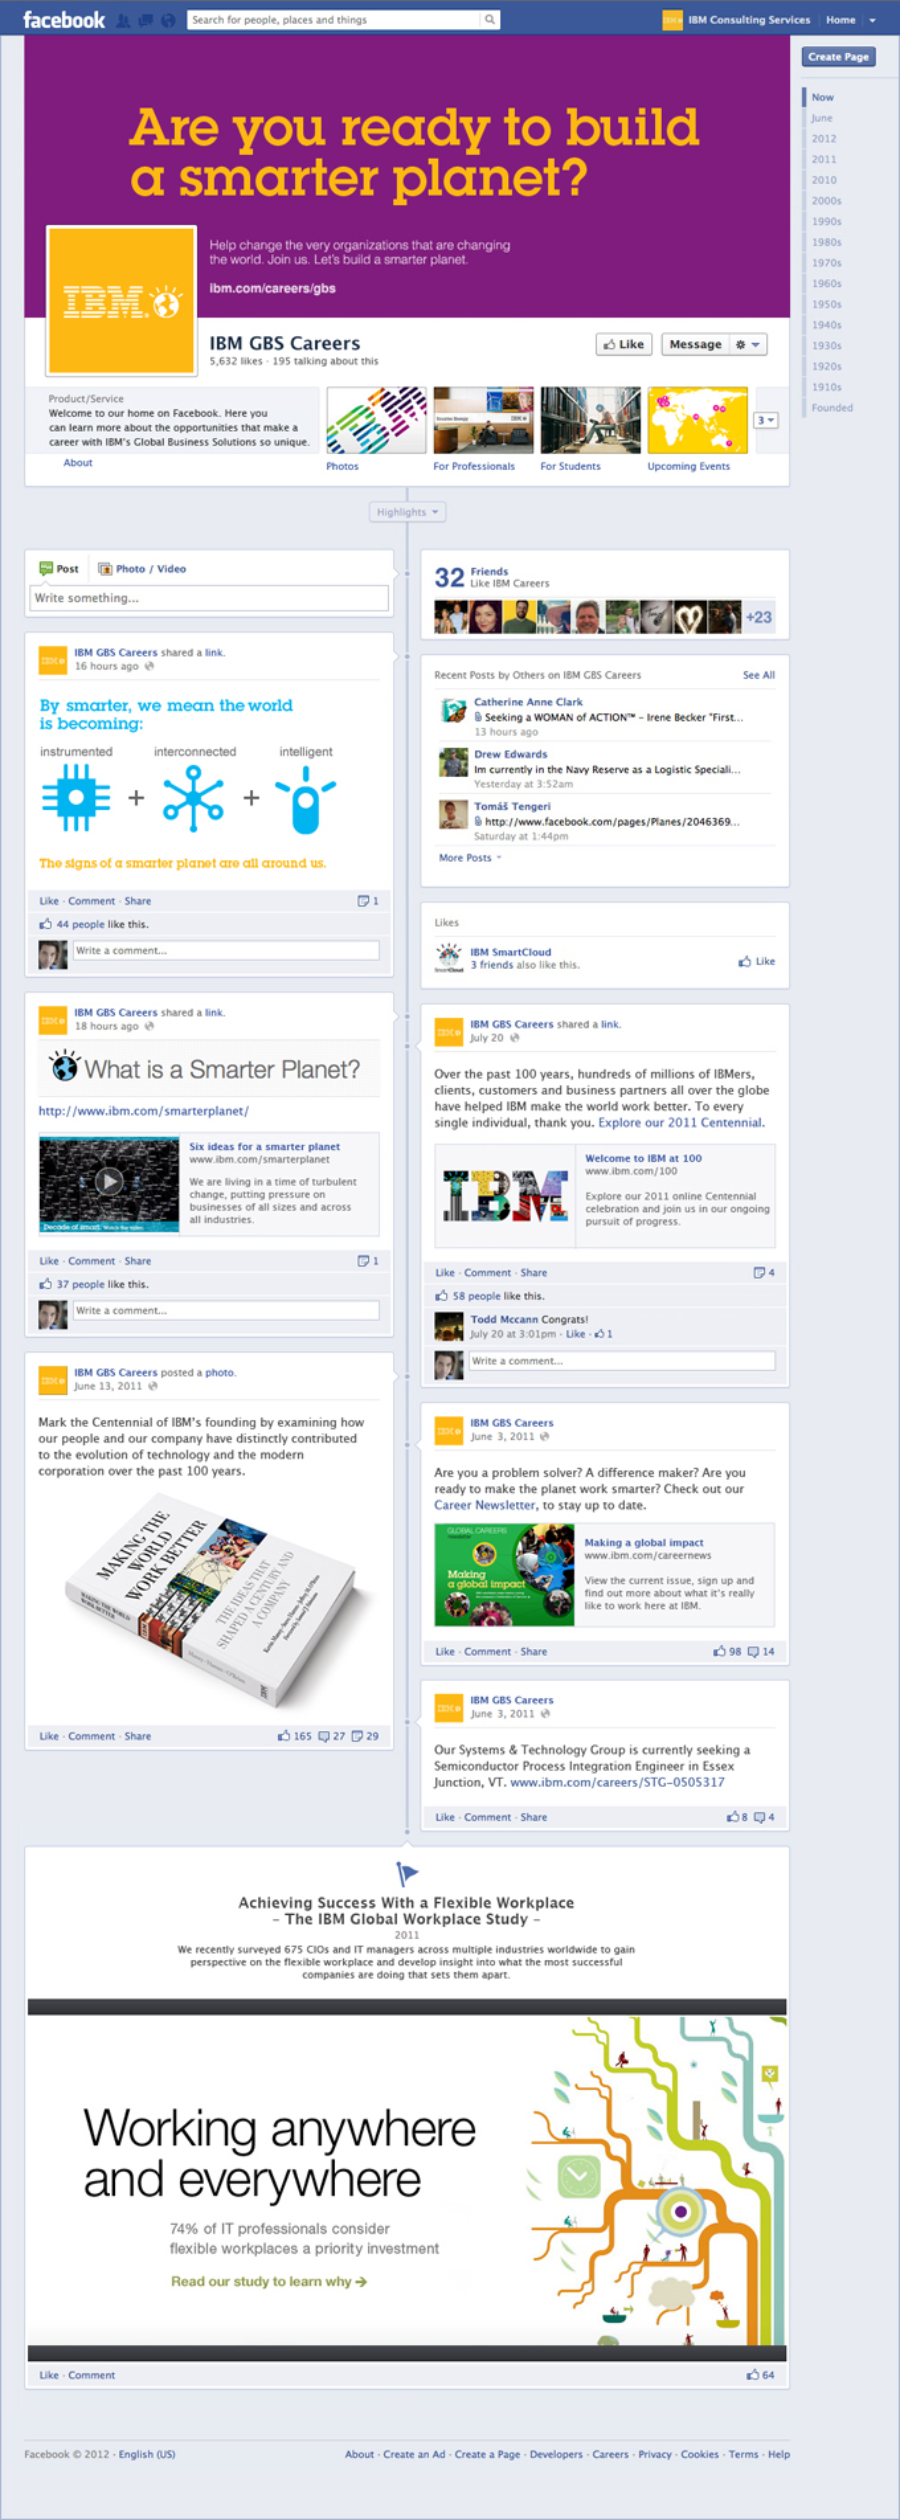Viewport: 900px width, 2520px height.
Task: Jump to Now on the timeline
Action: pyautogui.click(x=822, y=97)
